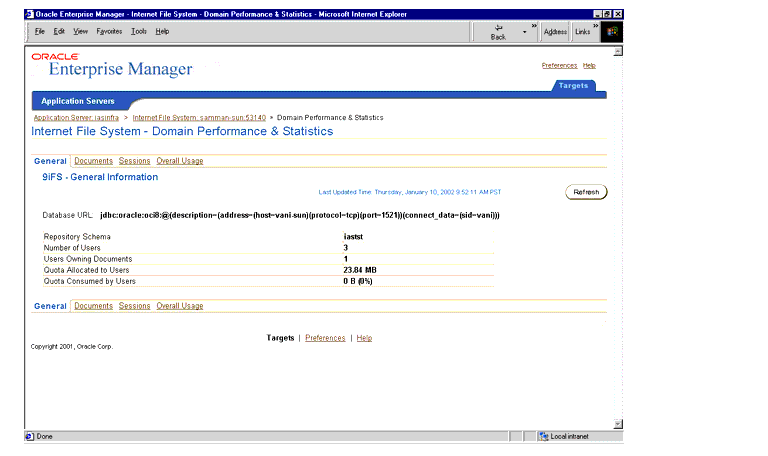Click the '0 B (0%)' consumed value
768x456 pixels.
358,282
